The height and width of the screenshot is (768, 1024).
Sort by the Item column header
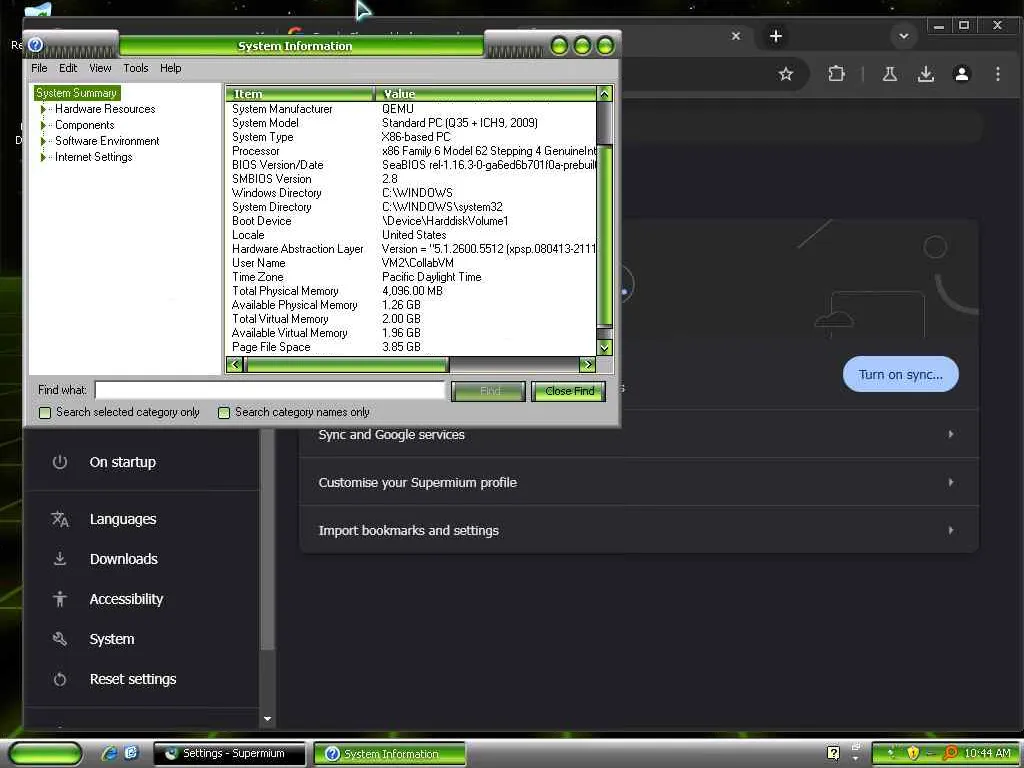coord(300,93)
